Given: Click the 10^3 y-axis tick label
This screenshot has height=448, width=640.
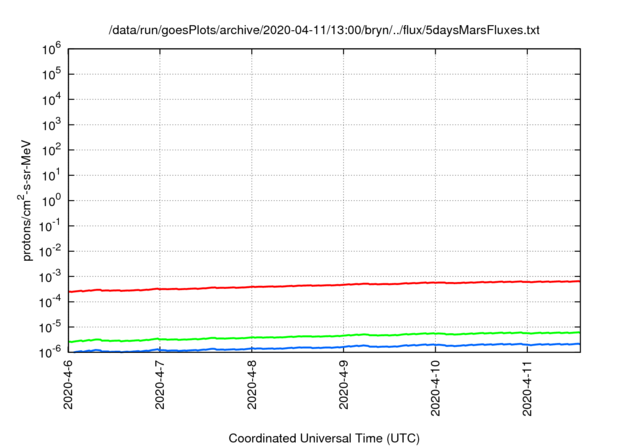Looking at the screenshot, I should (51, 125).
